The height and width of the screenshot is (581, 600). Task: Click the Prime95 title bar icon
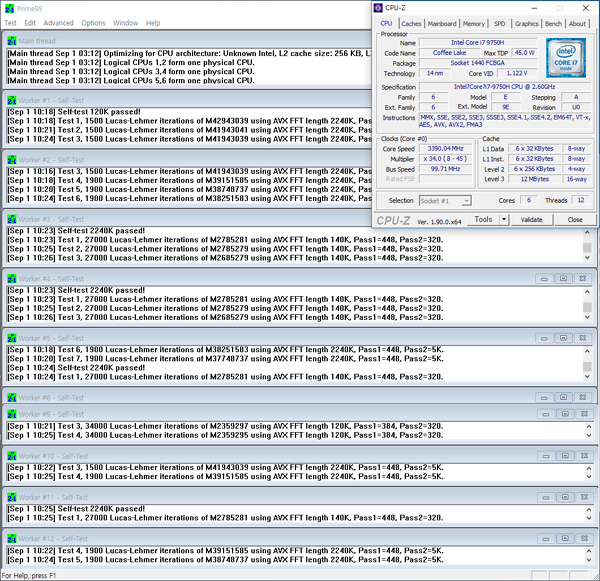click(10, 8)
